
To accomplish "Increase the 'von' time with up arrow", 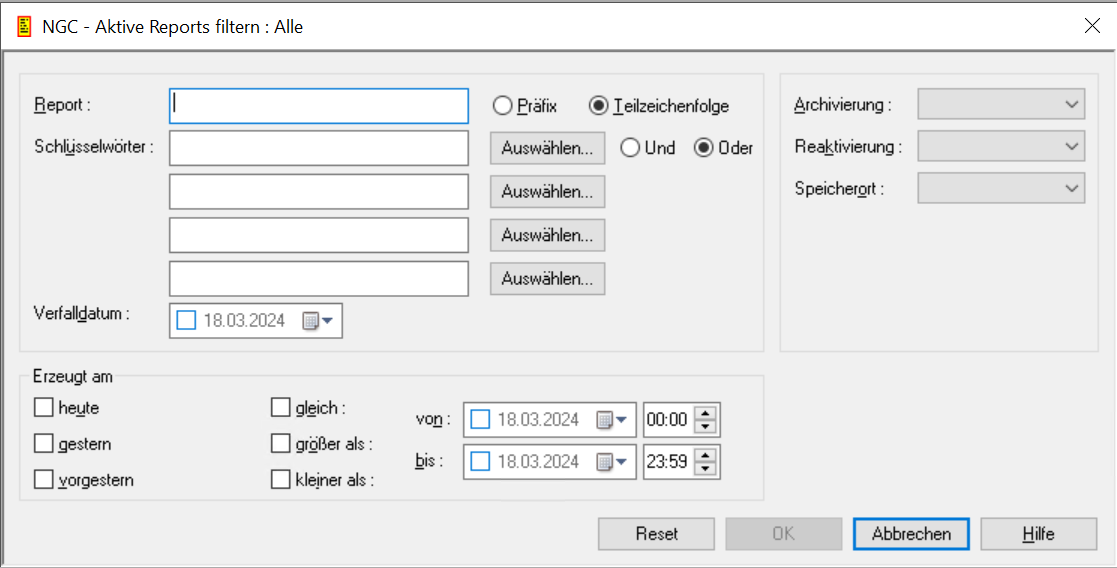I will [x=706, y=413].
